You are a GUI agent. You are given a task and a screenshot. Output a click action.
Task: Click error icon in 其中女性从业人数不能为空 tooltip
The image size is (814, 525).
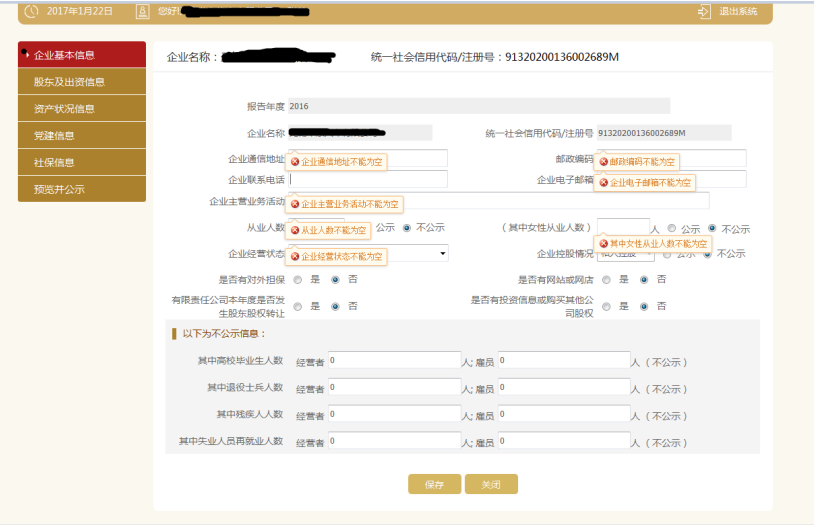tap(603, 244)
